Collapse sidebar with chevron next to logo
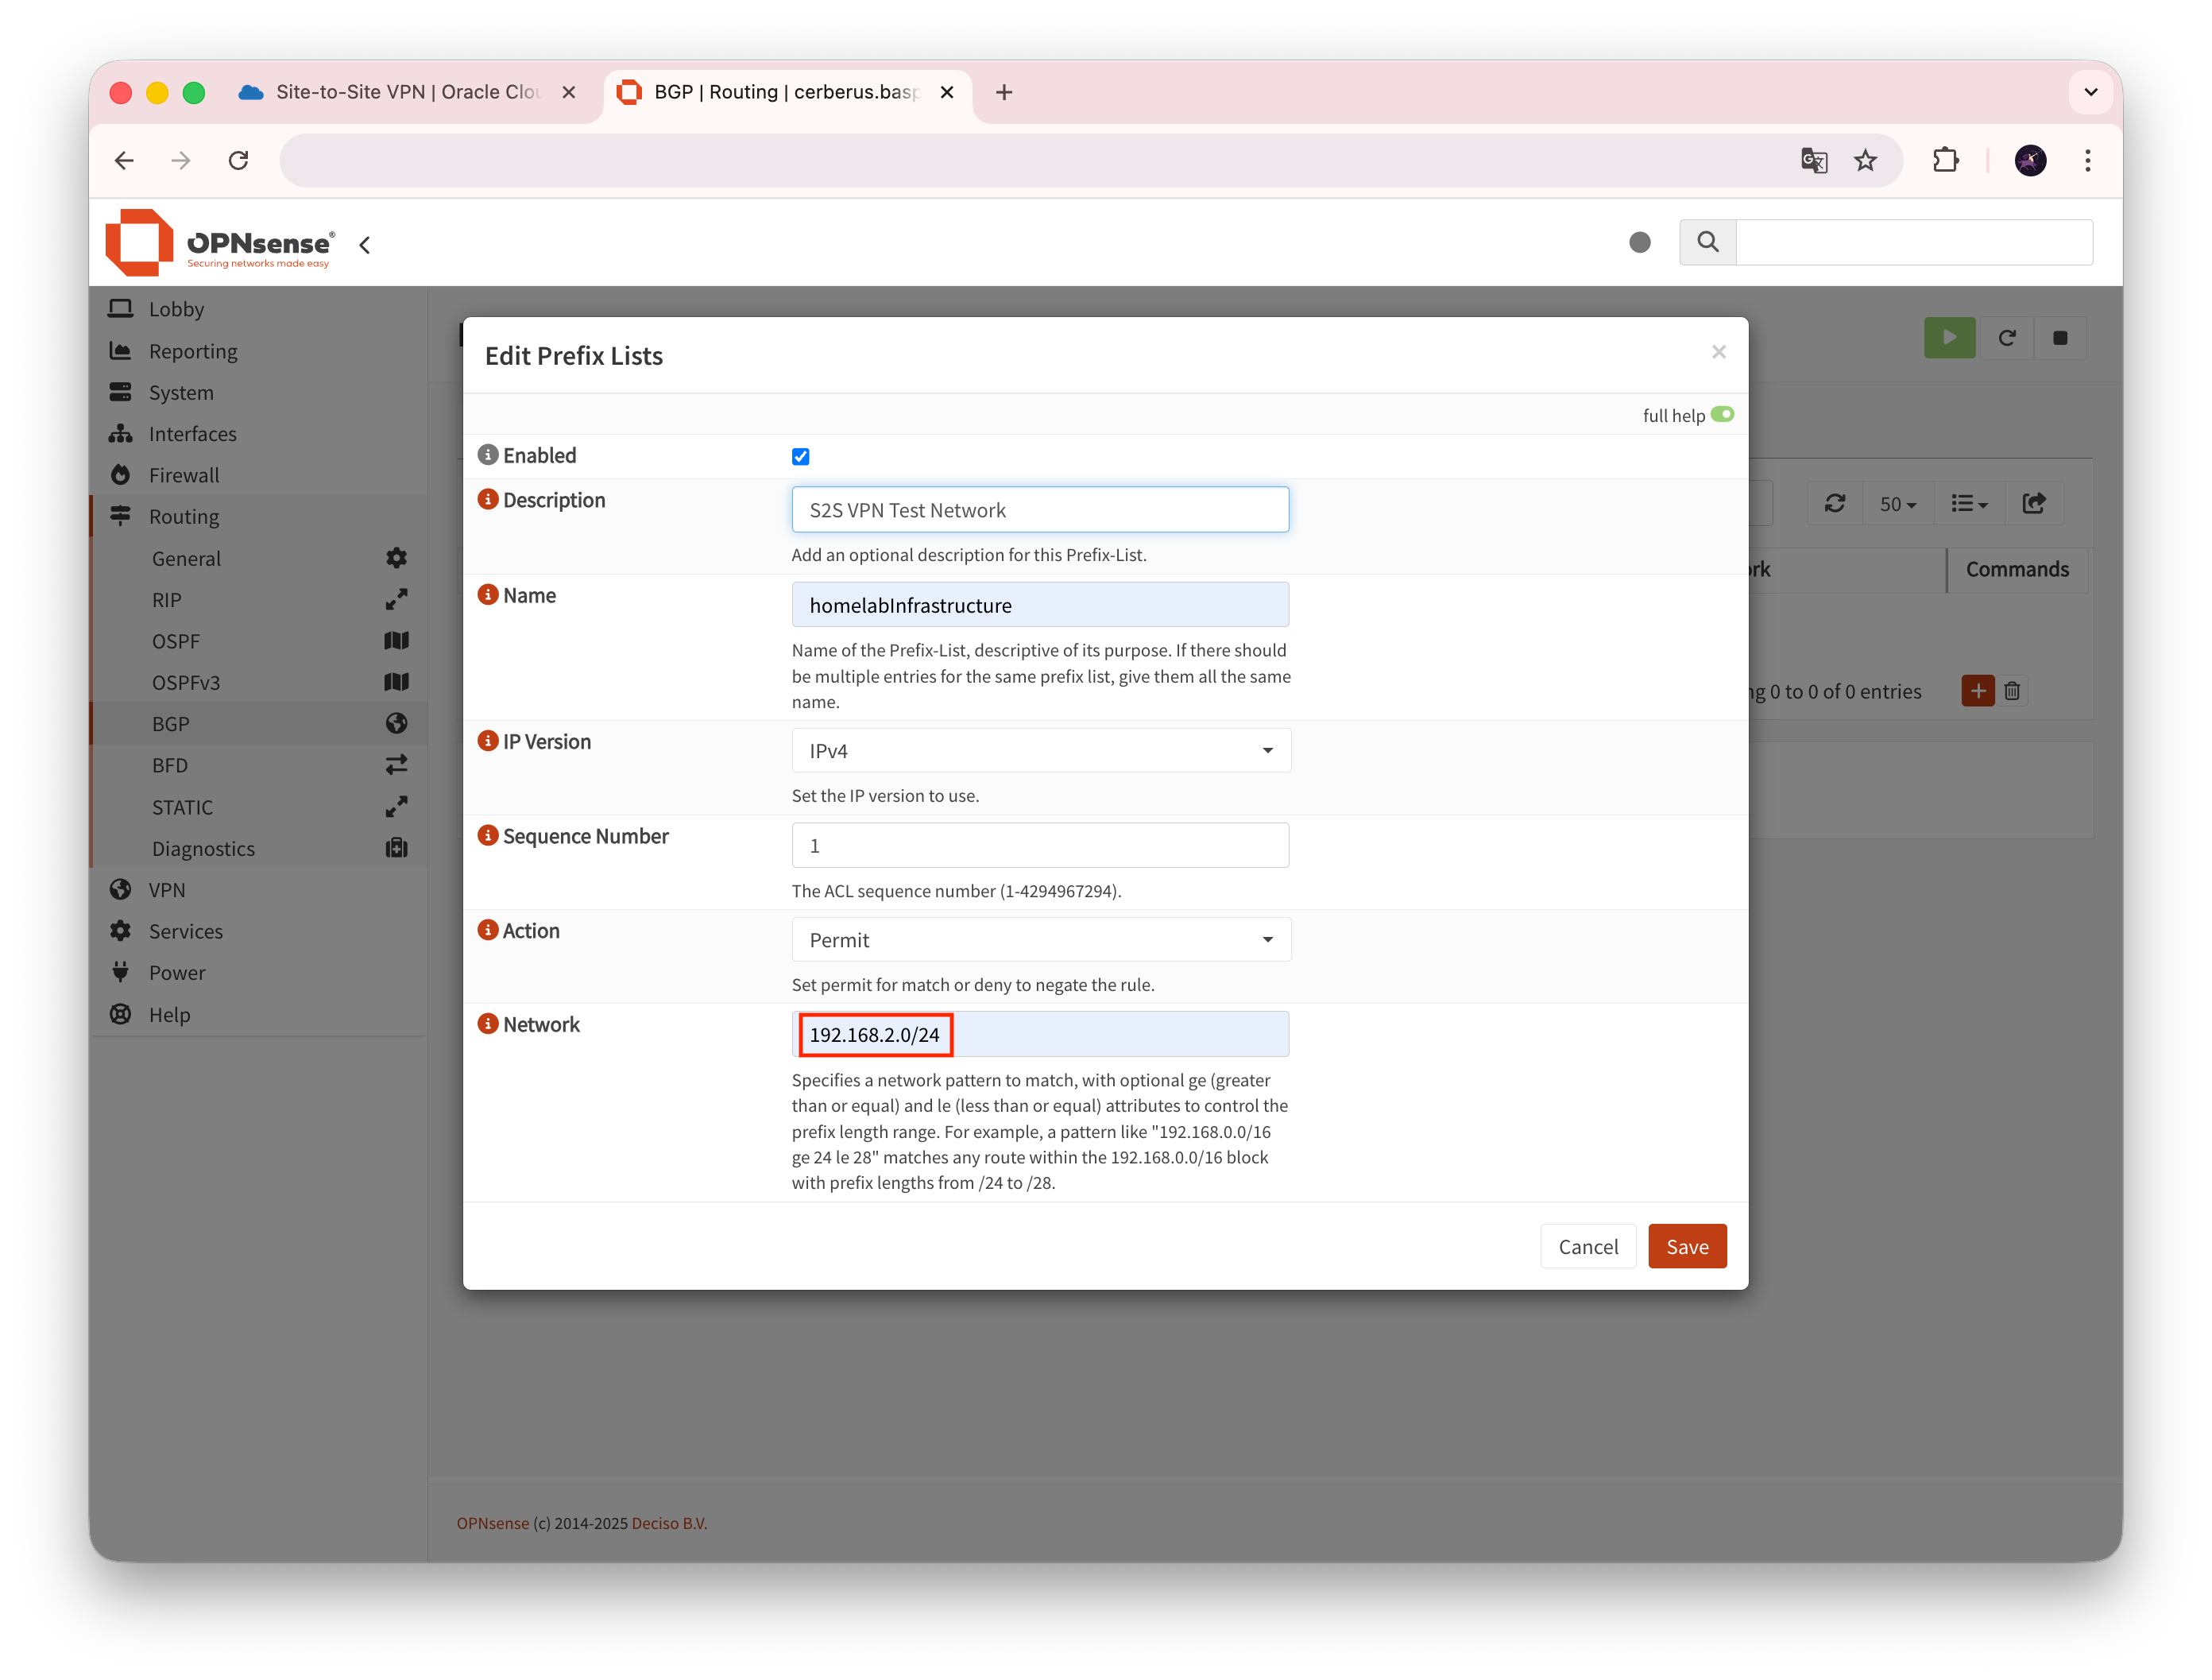2212x1680 pixels. point(365,245)
